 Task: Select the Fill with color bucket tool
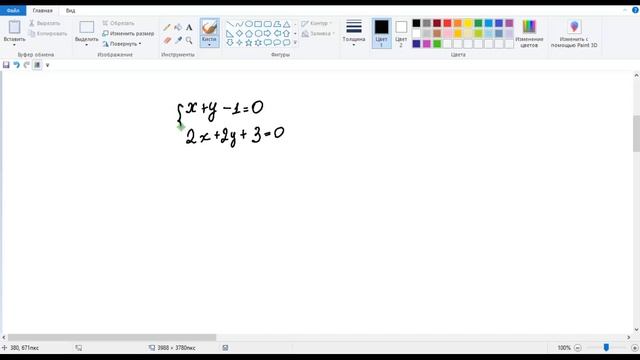pyautogui.click(x=178, y=28)
